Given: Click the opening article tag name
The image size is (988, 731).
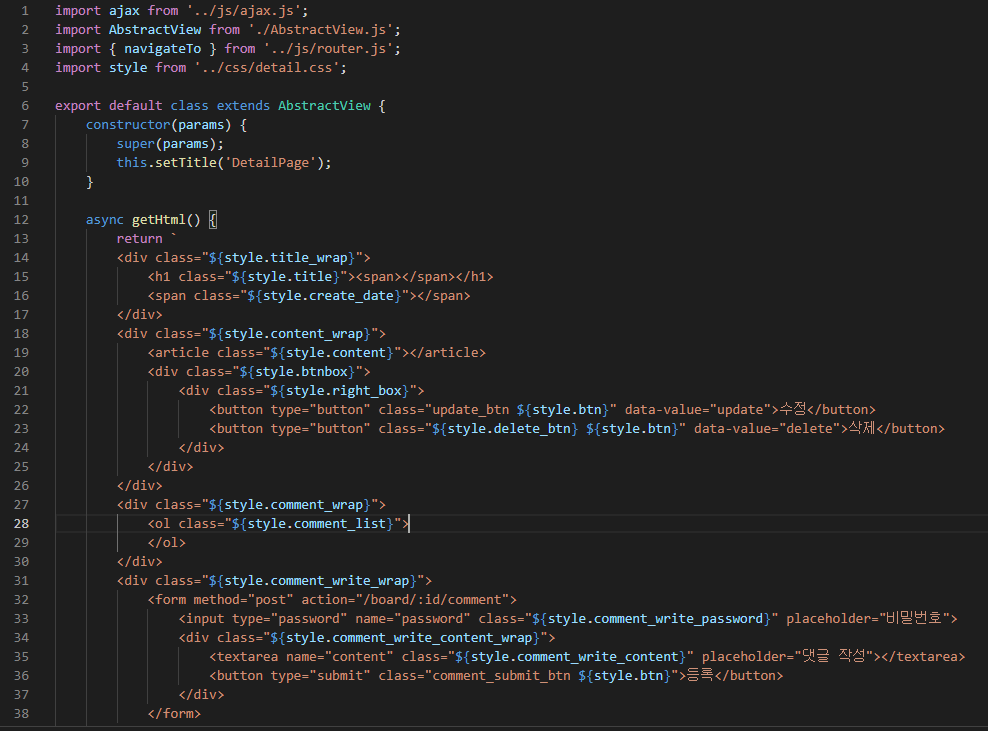Looking at the screenshot, I should 182,352.
